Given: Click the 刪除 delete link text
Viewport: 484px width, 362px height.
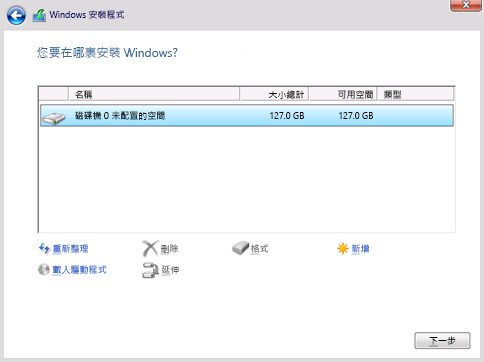Looking at the screenshot, I should point(169,249).
